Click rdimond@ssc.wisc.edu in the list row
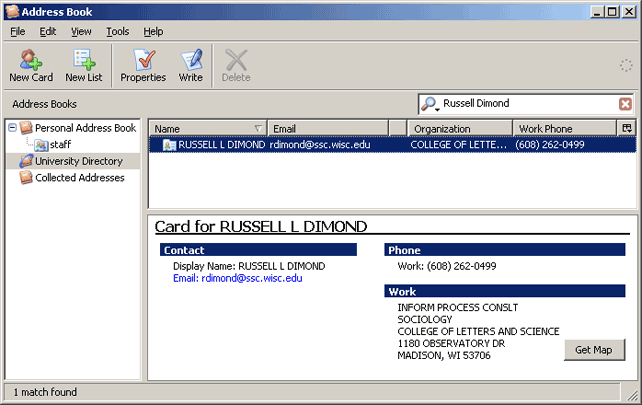 click(x=320, y=145)
